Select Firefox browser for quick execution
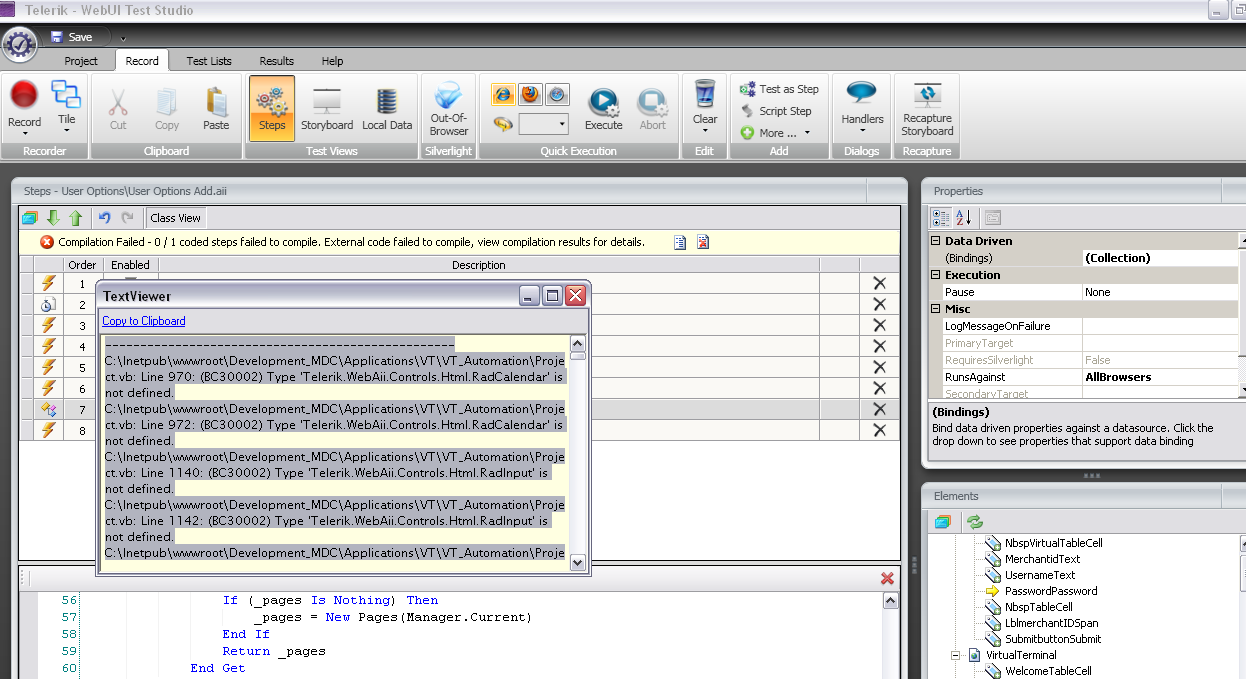Screen dimensions: 1246x679 530,95
